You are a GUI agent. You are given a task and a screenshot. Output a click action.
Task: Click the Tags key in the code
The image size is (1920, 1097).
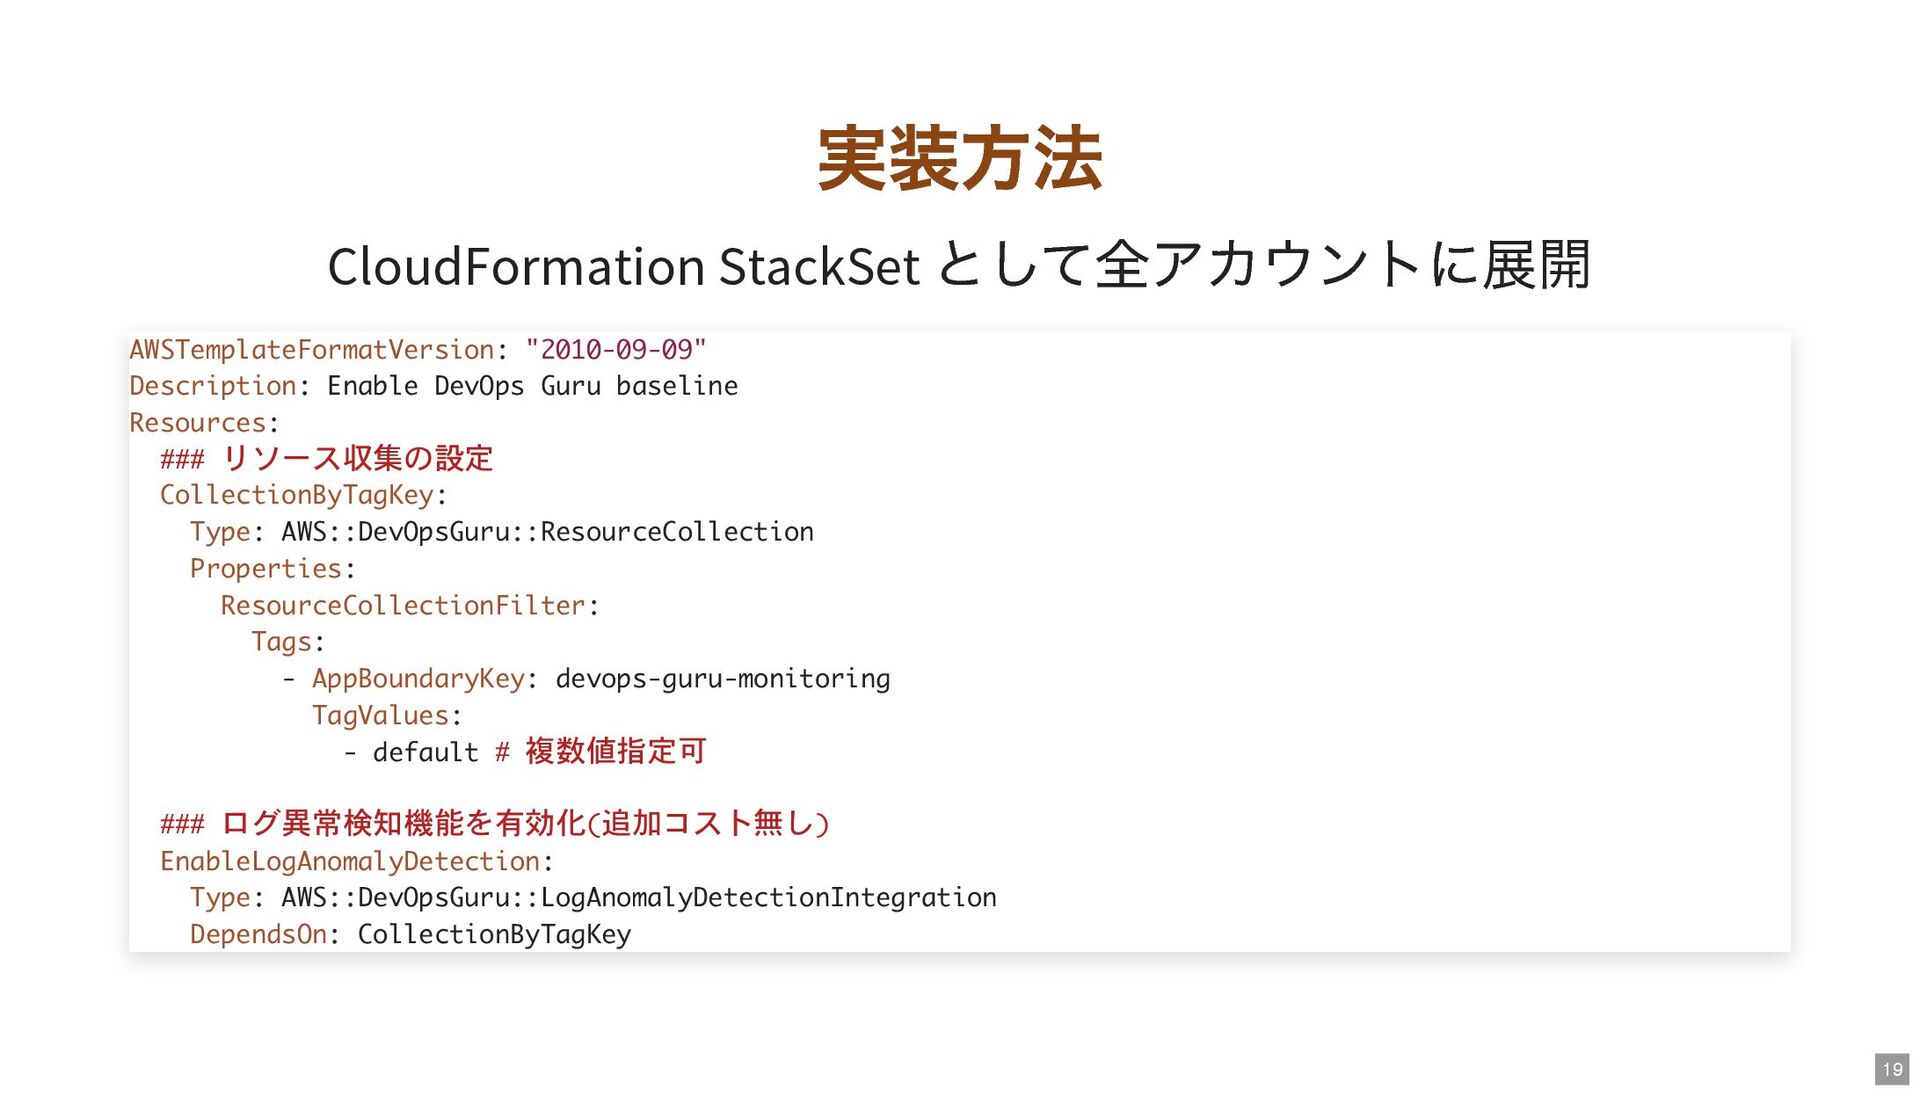[x=281, y=642]
